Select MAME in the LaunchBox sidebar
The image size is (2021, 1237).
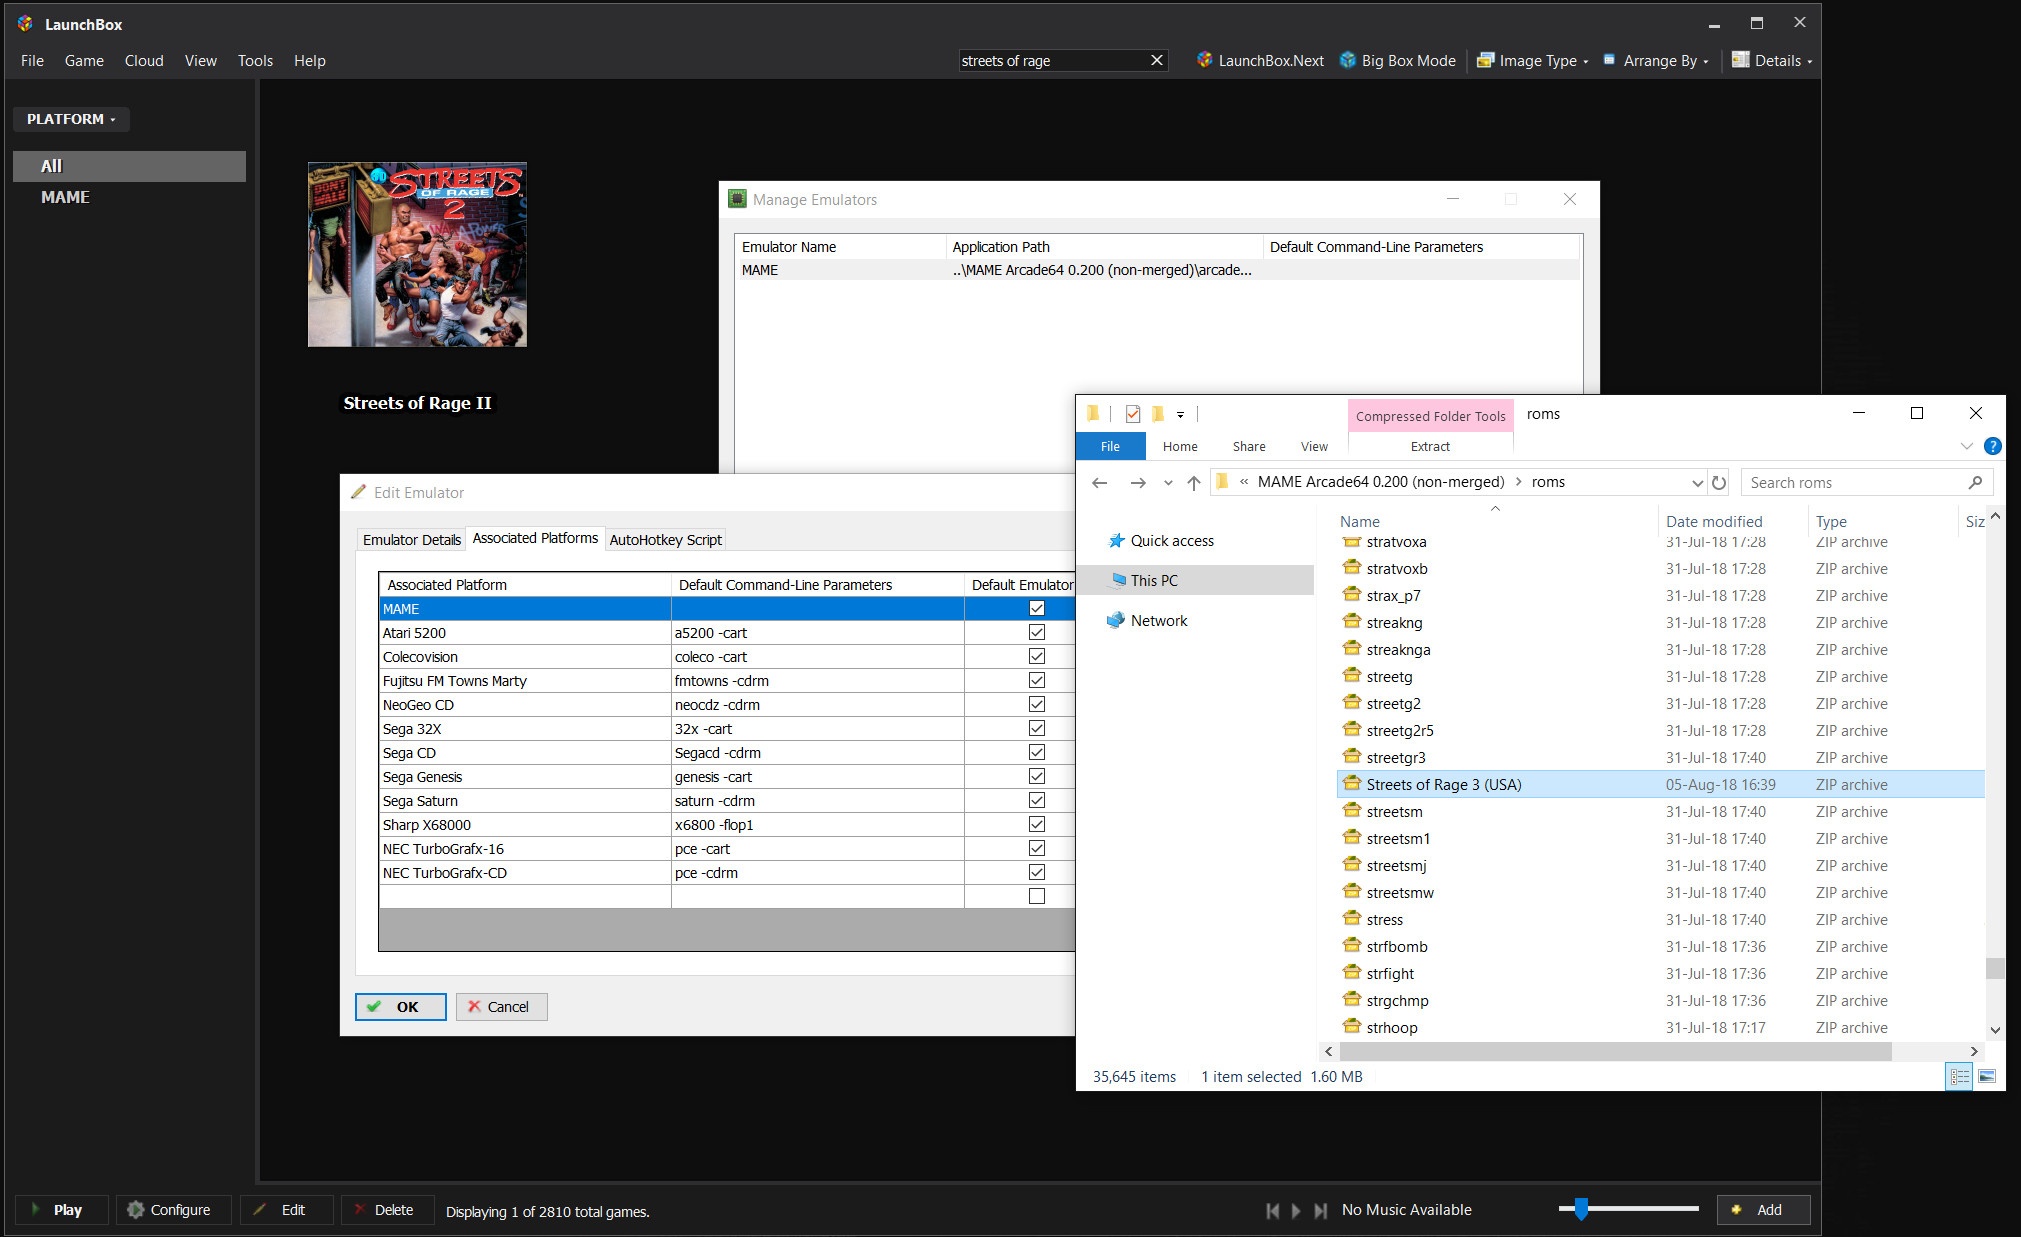(129, 197)
